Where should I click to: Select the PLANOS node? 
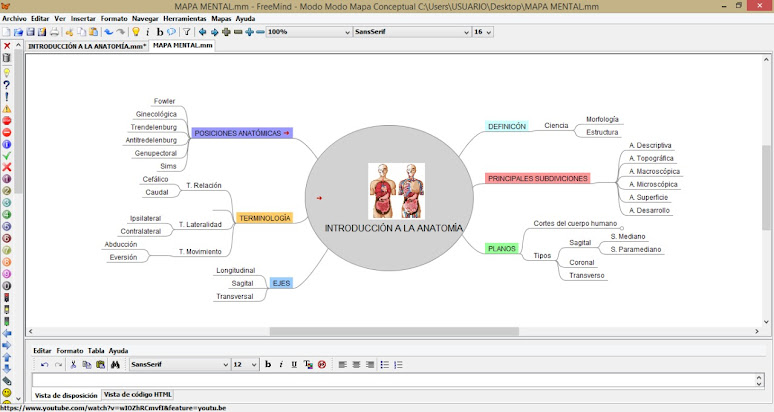point(502,249)
